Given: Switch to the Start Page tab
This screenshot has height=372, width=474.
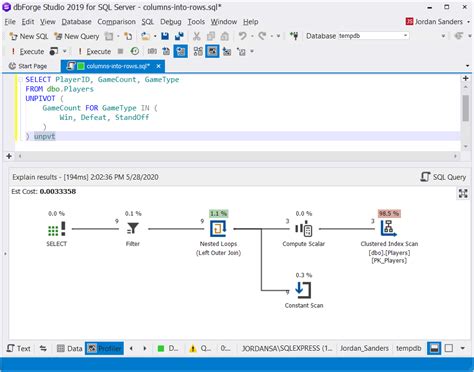Looking at the screenshot, I should pos(28,66).
